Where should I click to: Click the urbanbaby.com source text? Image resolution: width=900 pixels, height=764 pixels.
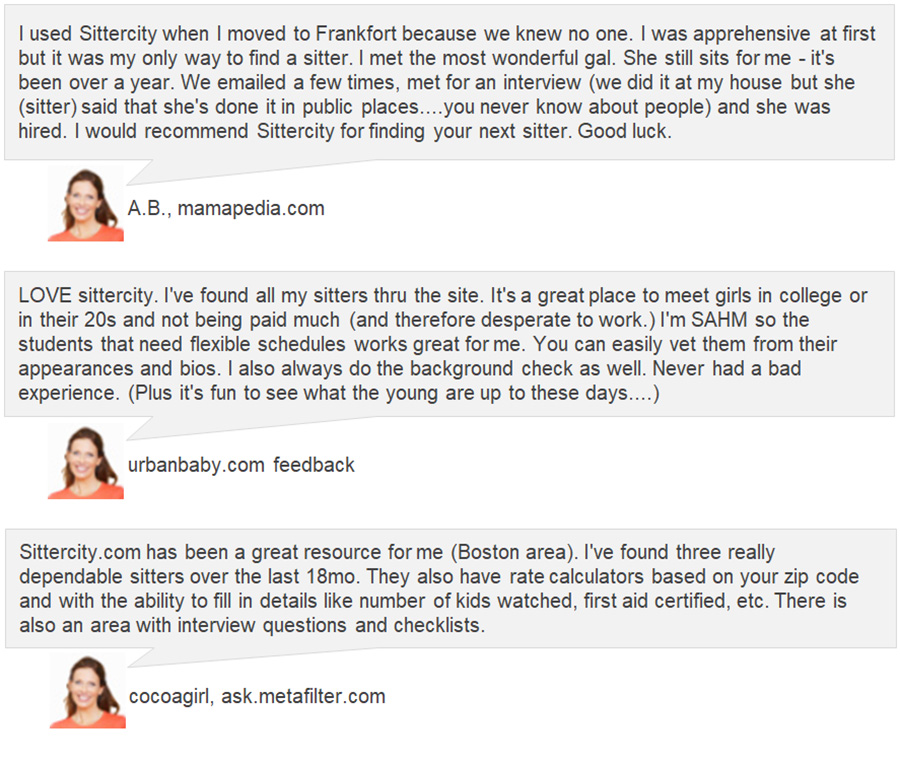196,465
